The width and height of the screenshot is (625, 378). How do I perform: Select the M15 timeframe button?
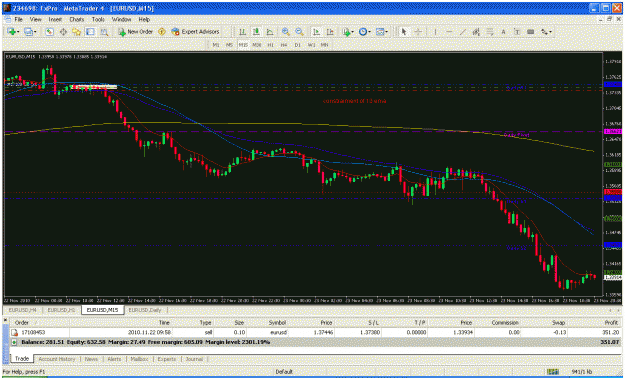pyautogui.click(x=243, y=45)
